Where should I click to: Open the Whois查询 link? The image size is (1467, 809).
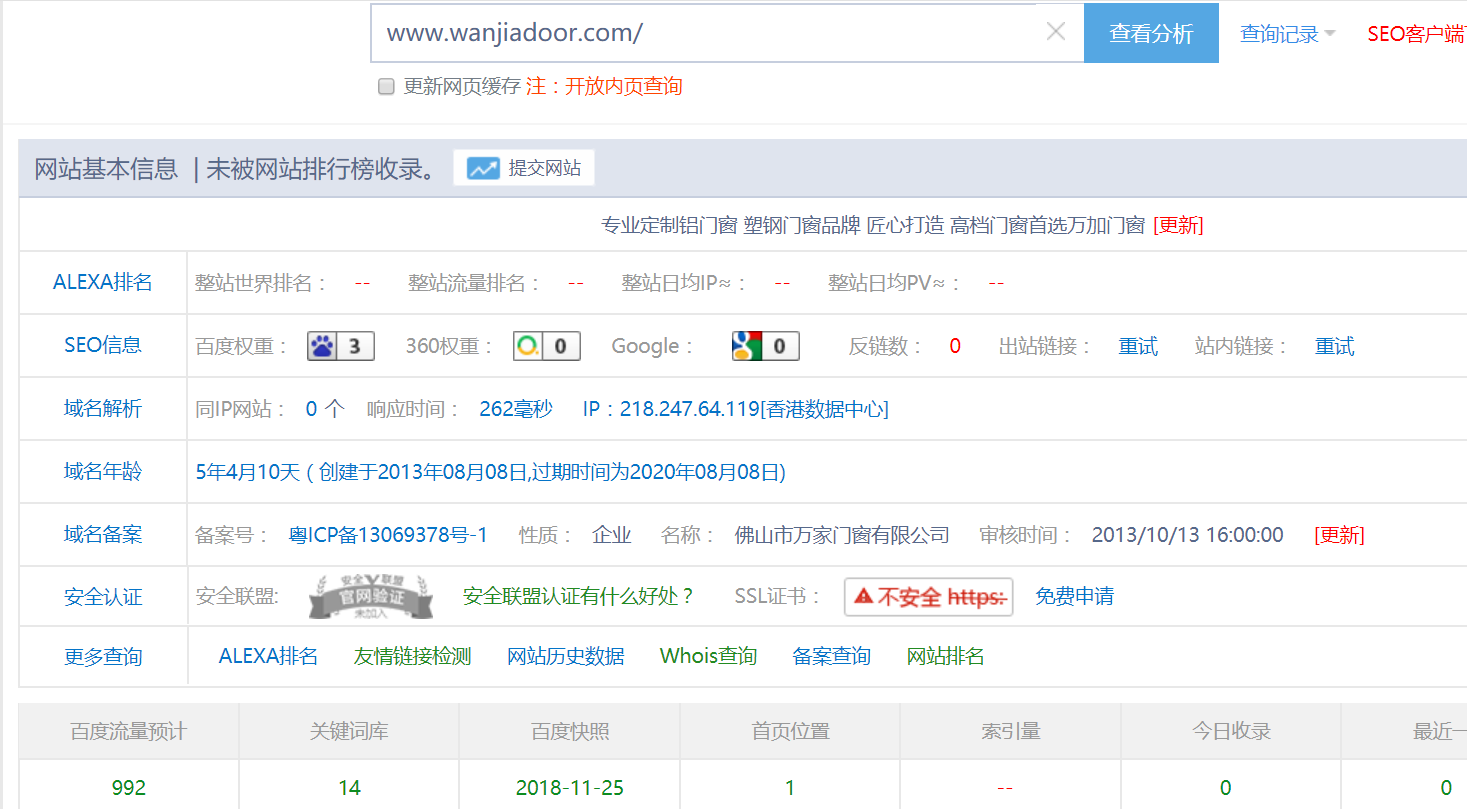click(708, 656)
